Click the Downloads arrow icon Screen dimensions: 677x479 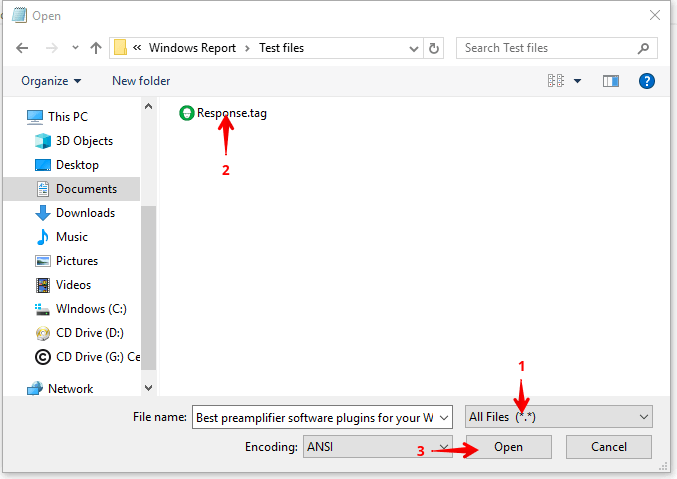tap(43, 213)
